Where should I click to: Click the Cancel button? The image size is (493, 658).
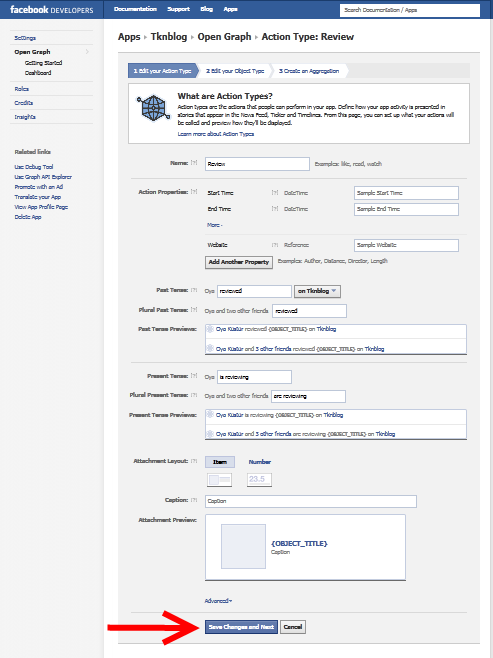pos(293,627)
